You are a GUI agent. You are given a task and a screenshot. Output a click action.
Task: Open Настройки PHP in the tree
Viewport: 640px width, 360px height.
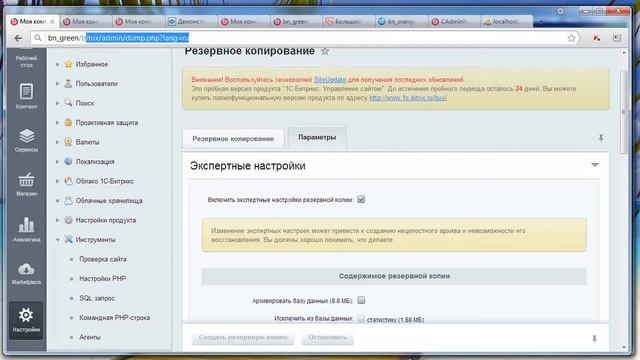[x=102, y=279]
